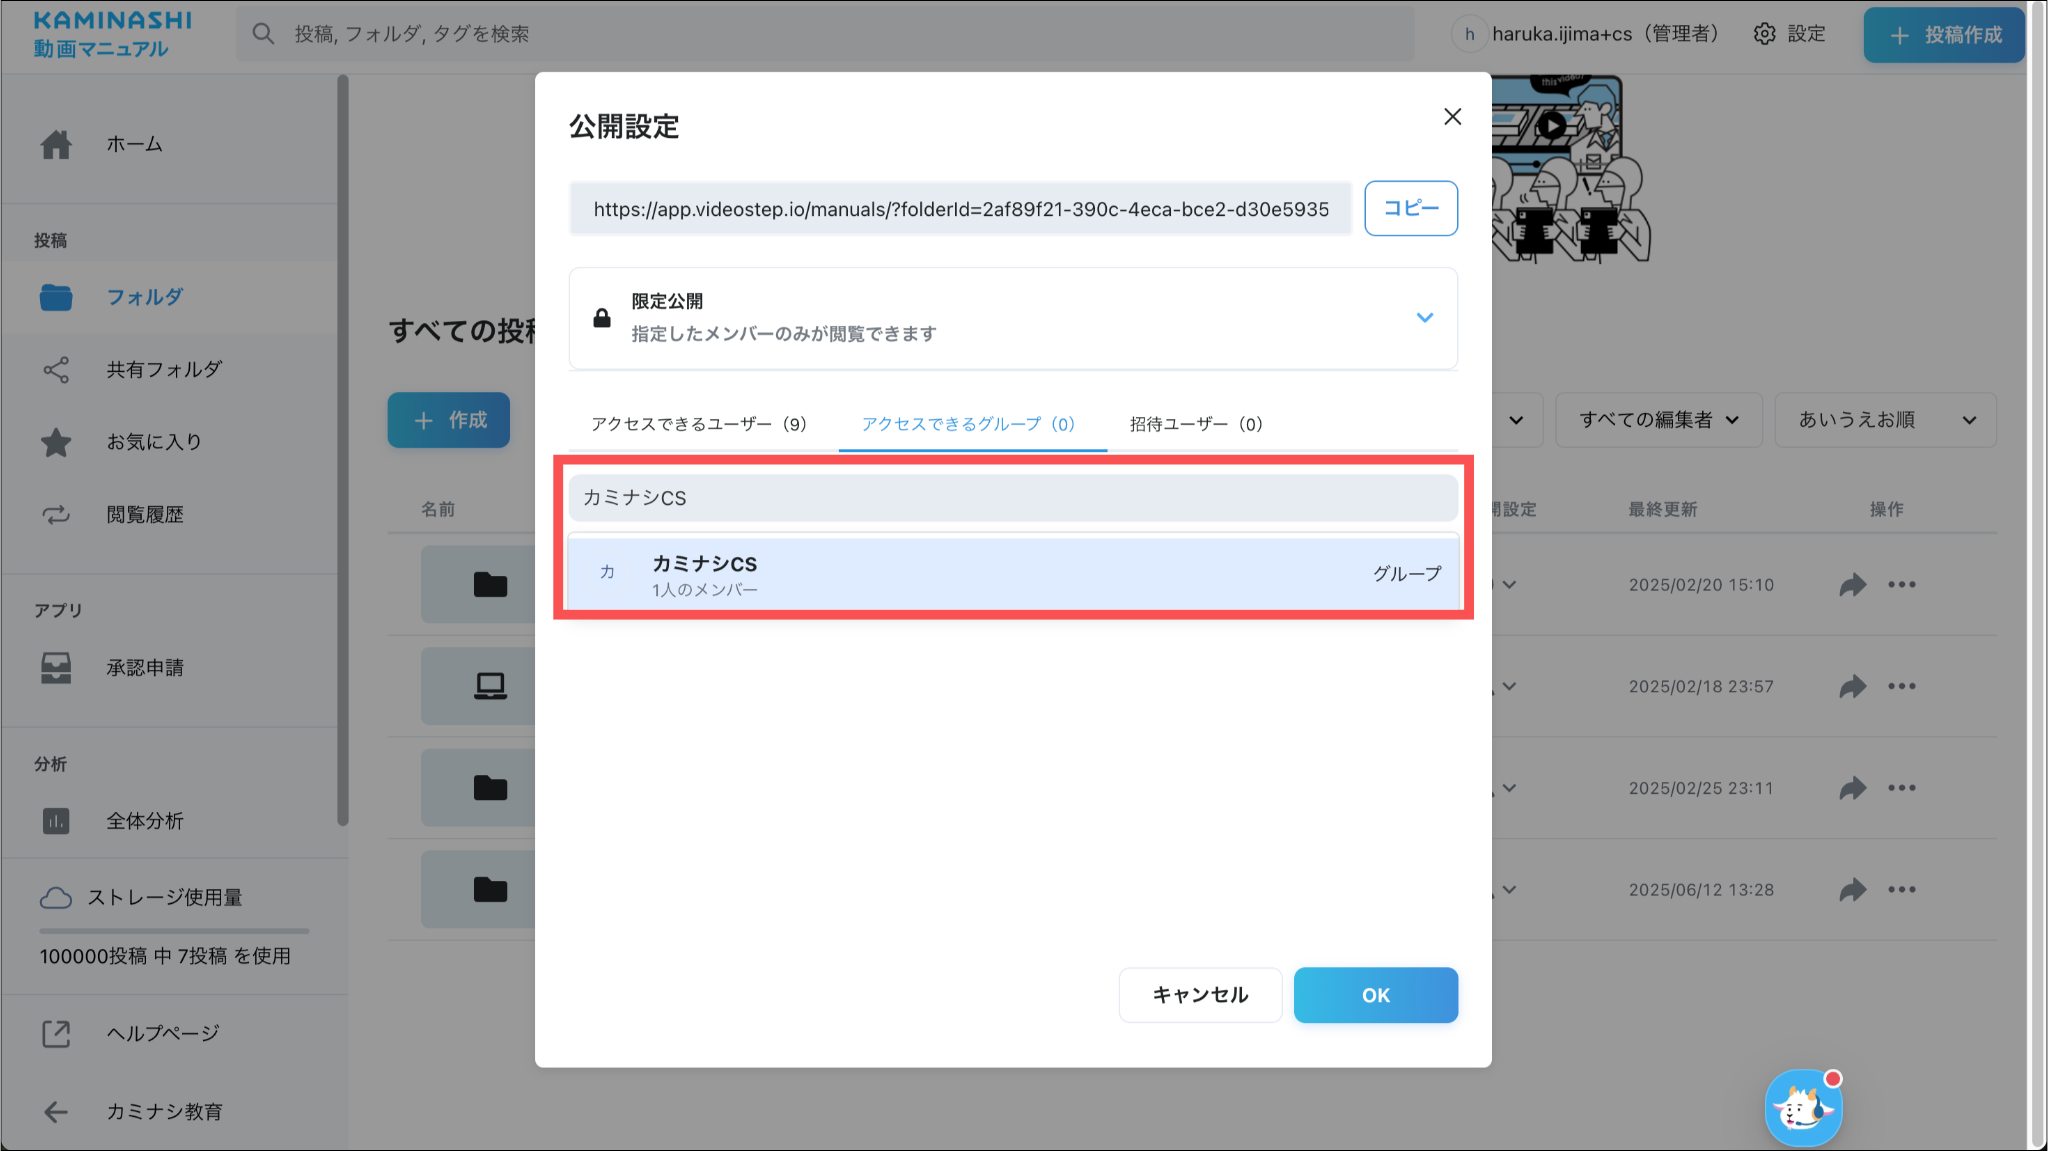Click the group search input field

1013,498
